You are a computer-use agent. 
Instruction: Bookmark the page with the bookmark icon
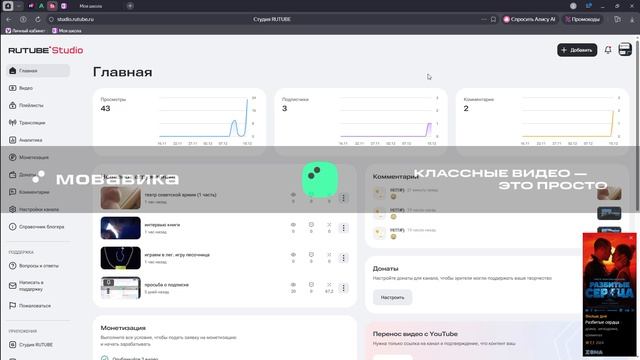[493, 19]
